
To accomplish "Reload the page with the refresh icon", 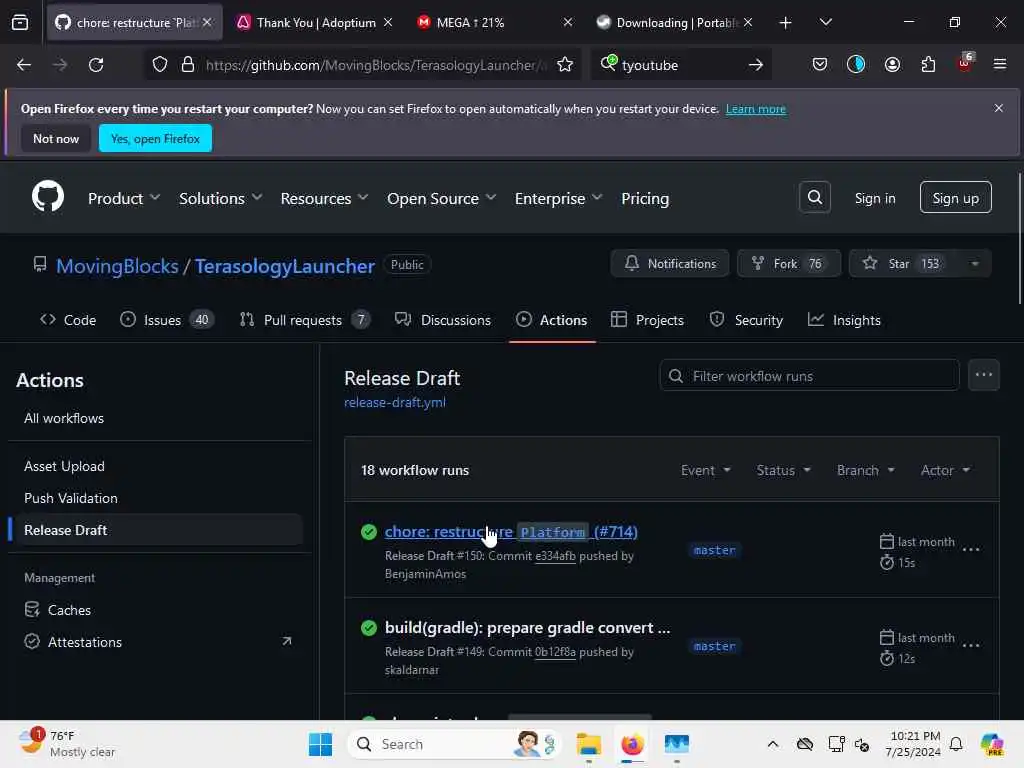I will tap(96, 65).
